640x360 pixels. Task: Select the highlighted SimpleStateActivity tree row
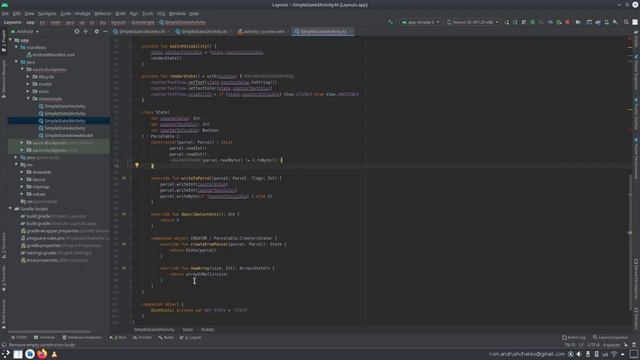[58, 121]
